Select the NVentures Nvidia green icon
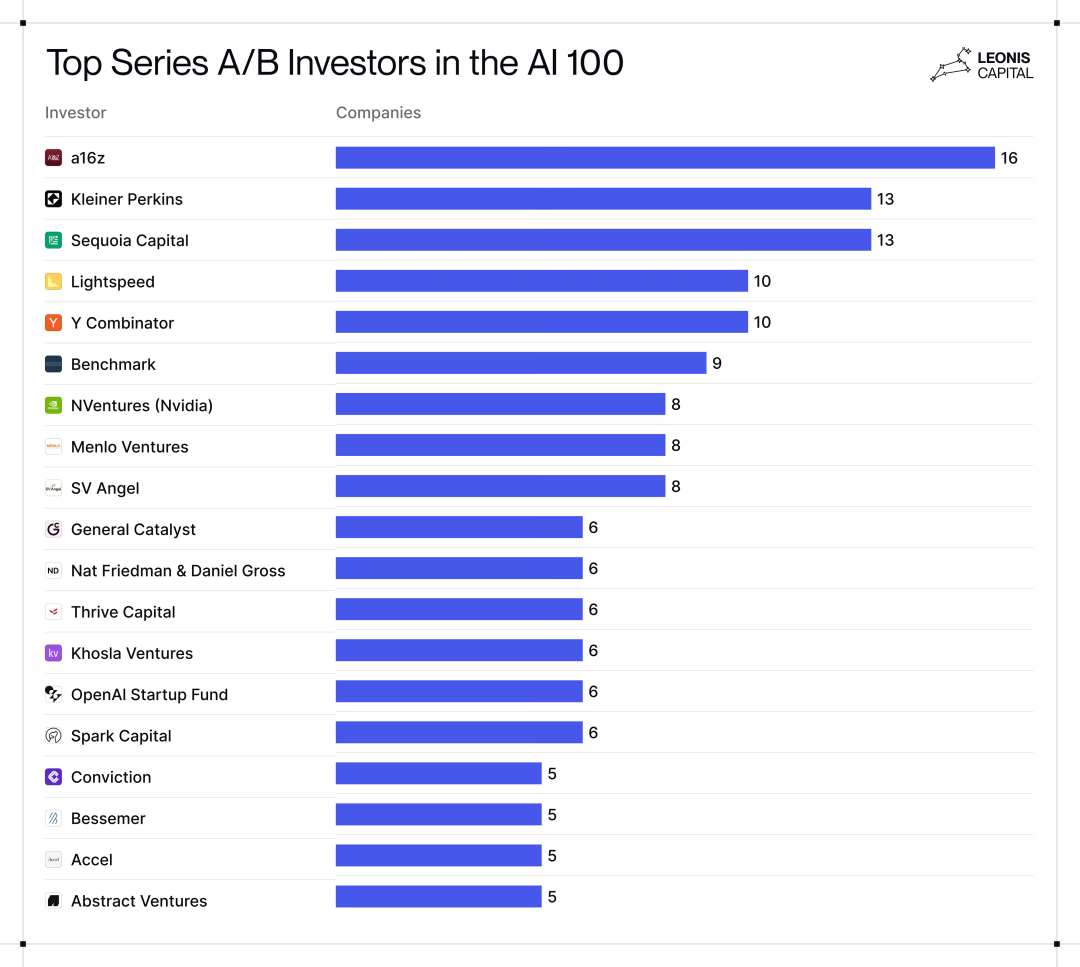 pyautogui.click(x=54, y=405)
